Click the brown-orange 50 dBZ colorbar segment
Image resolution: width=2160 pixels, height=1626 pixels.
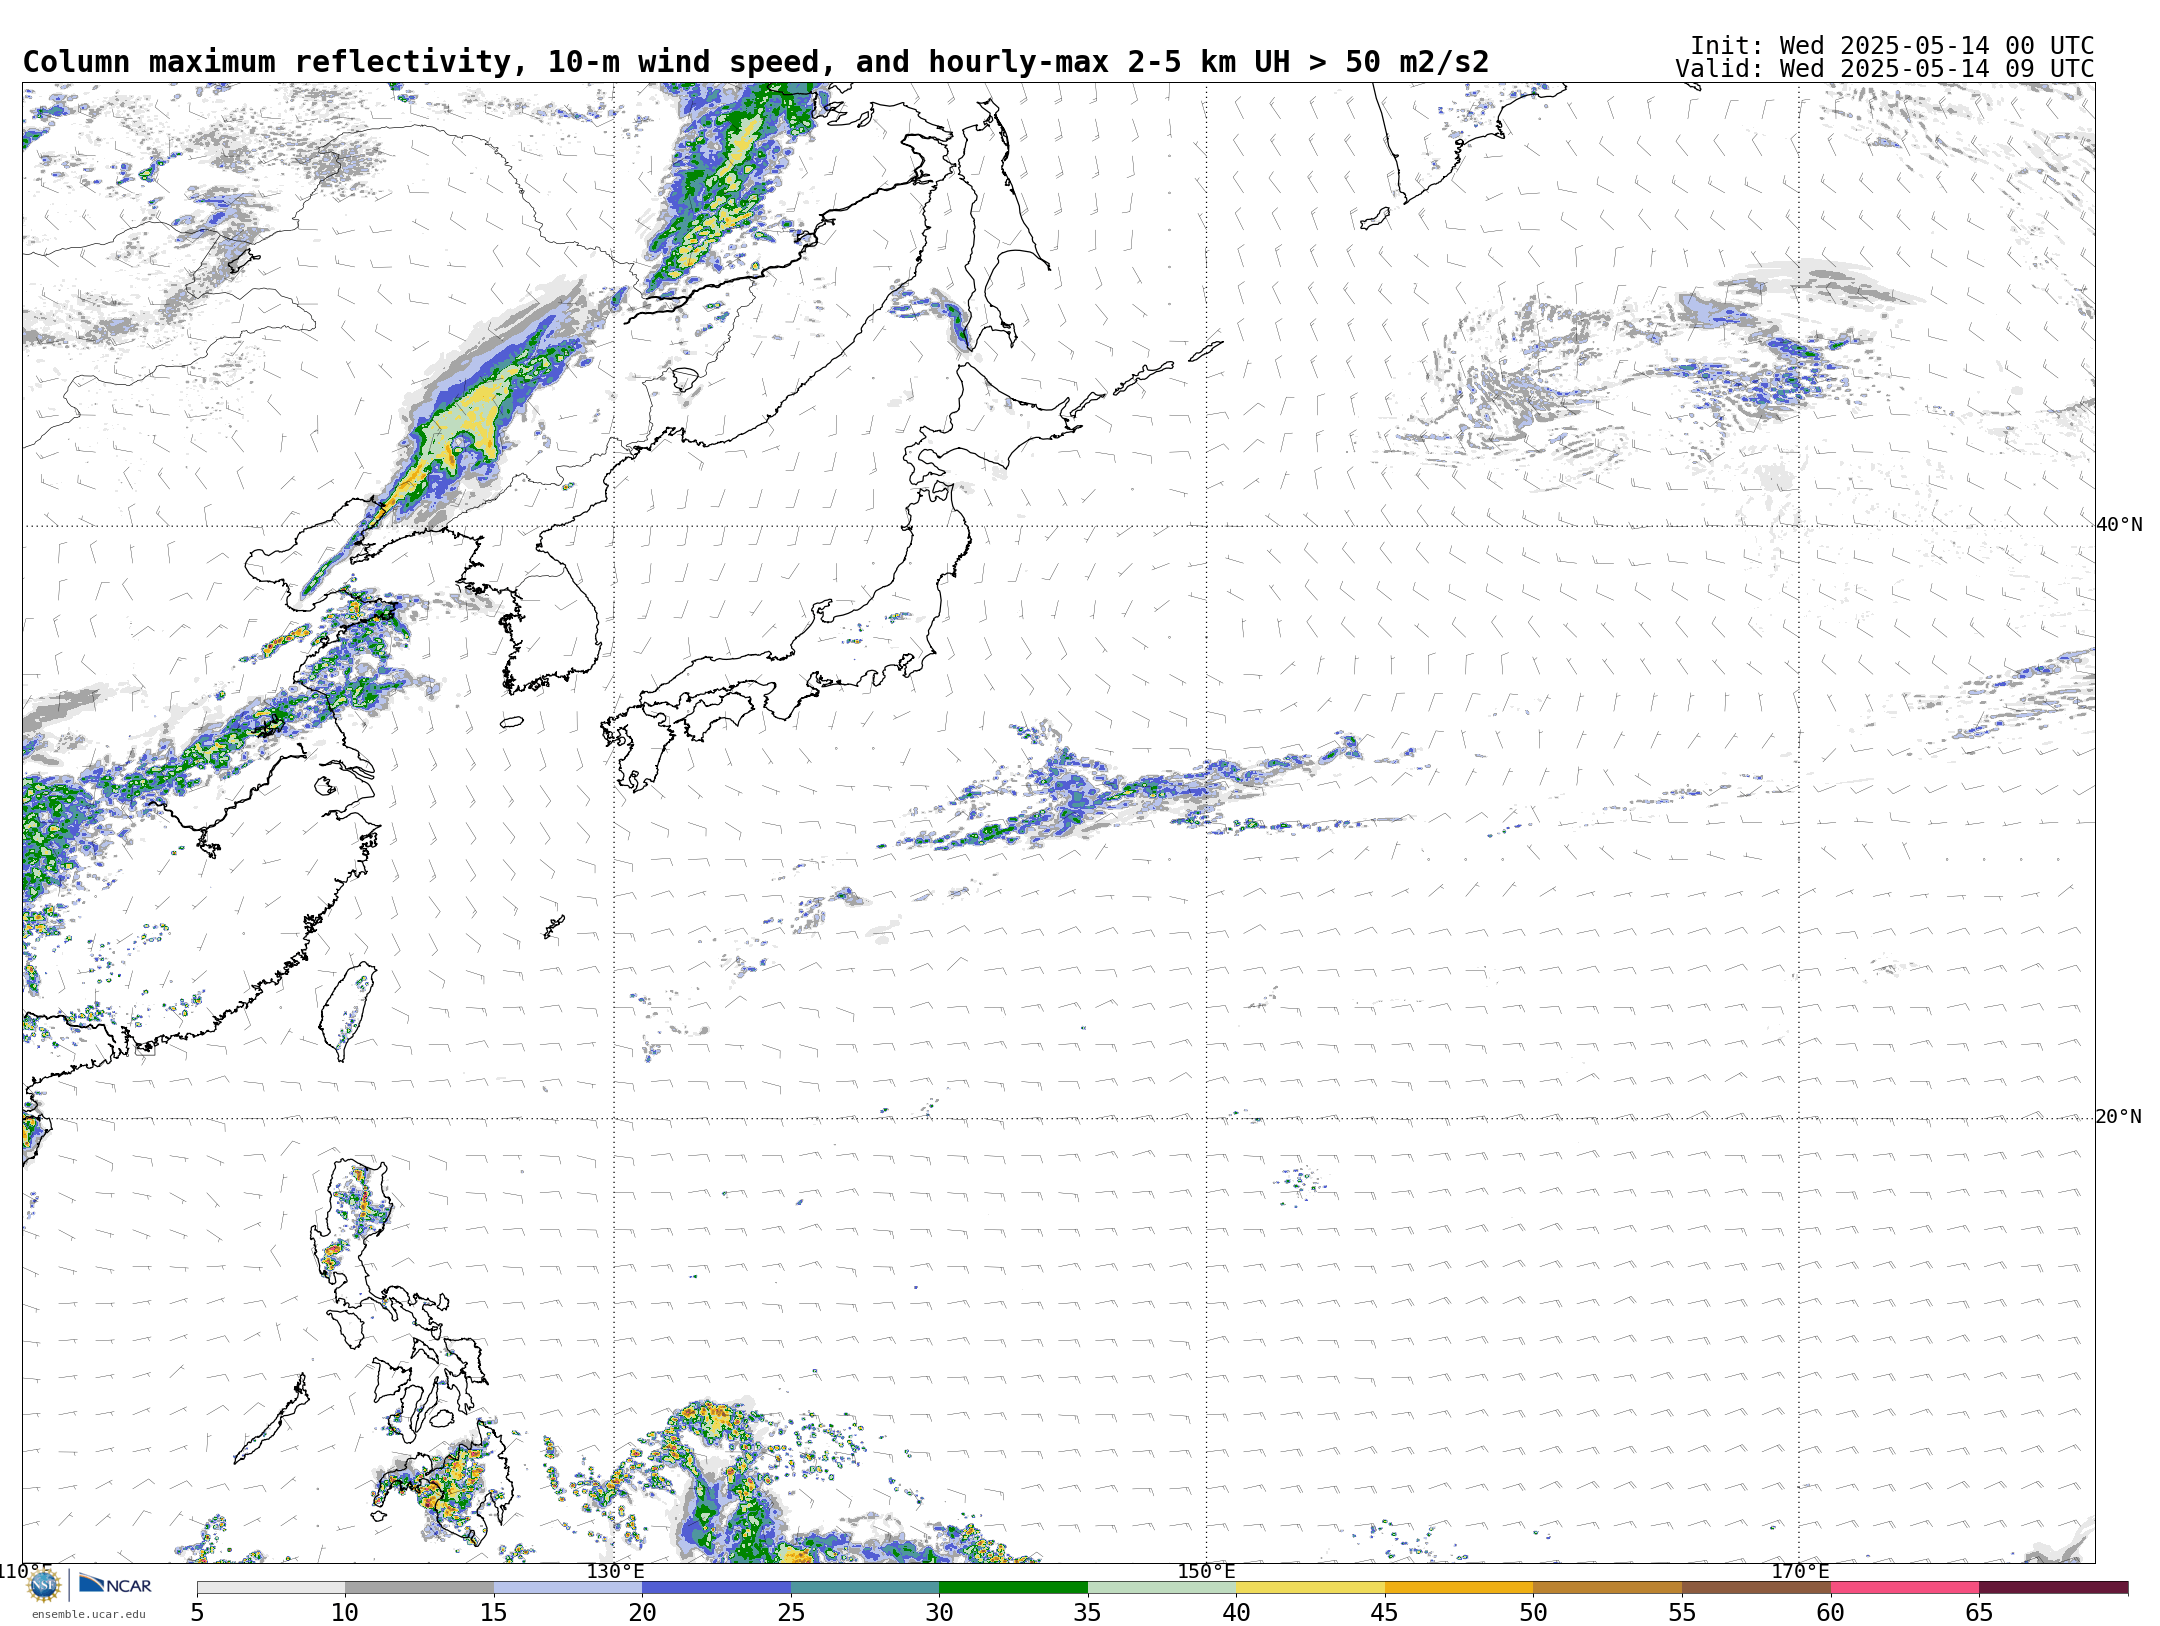pos(1607,1588)
